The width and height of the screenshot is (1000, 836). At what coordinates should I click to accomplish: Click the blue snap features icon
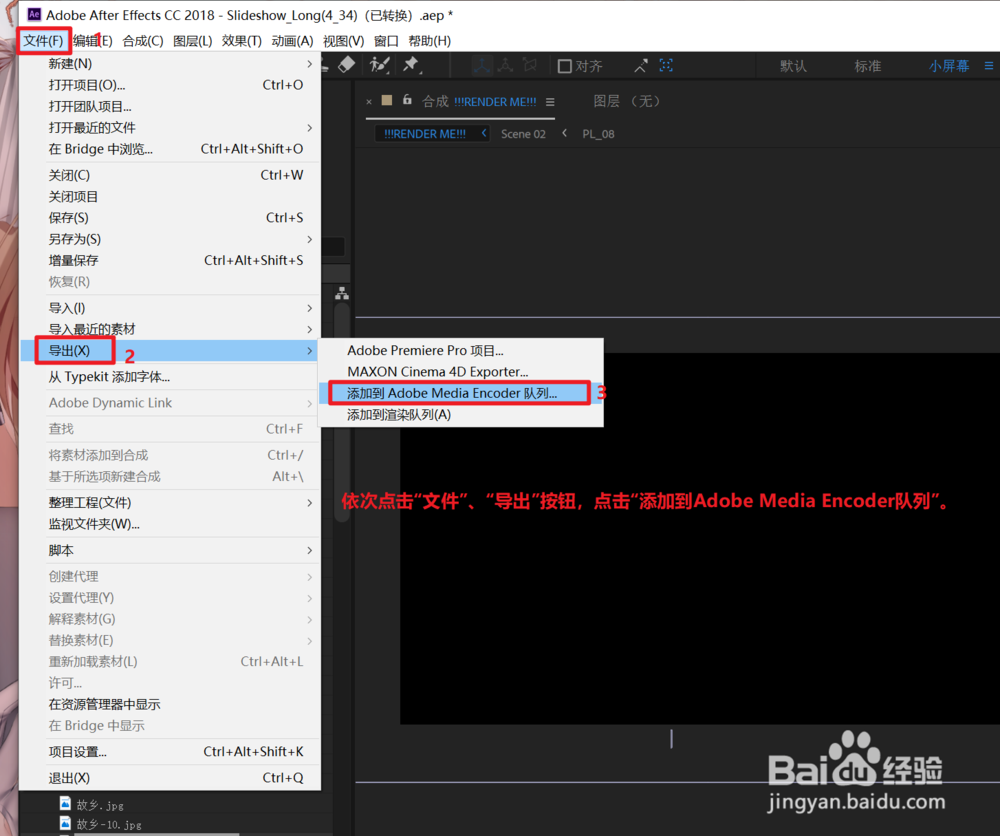click(666, 65)
